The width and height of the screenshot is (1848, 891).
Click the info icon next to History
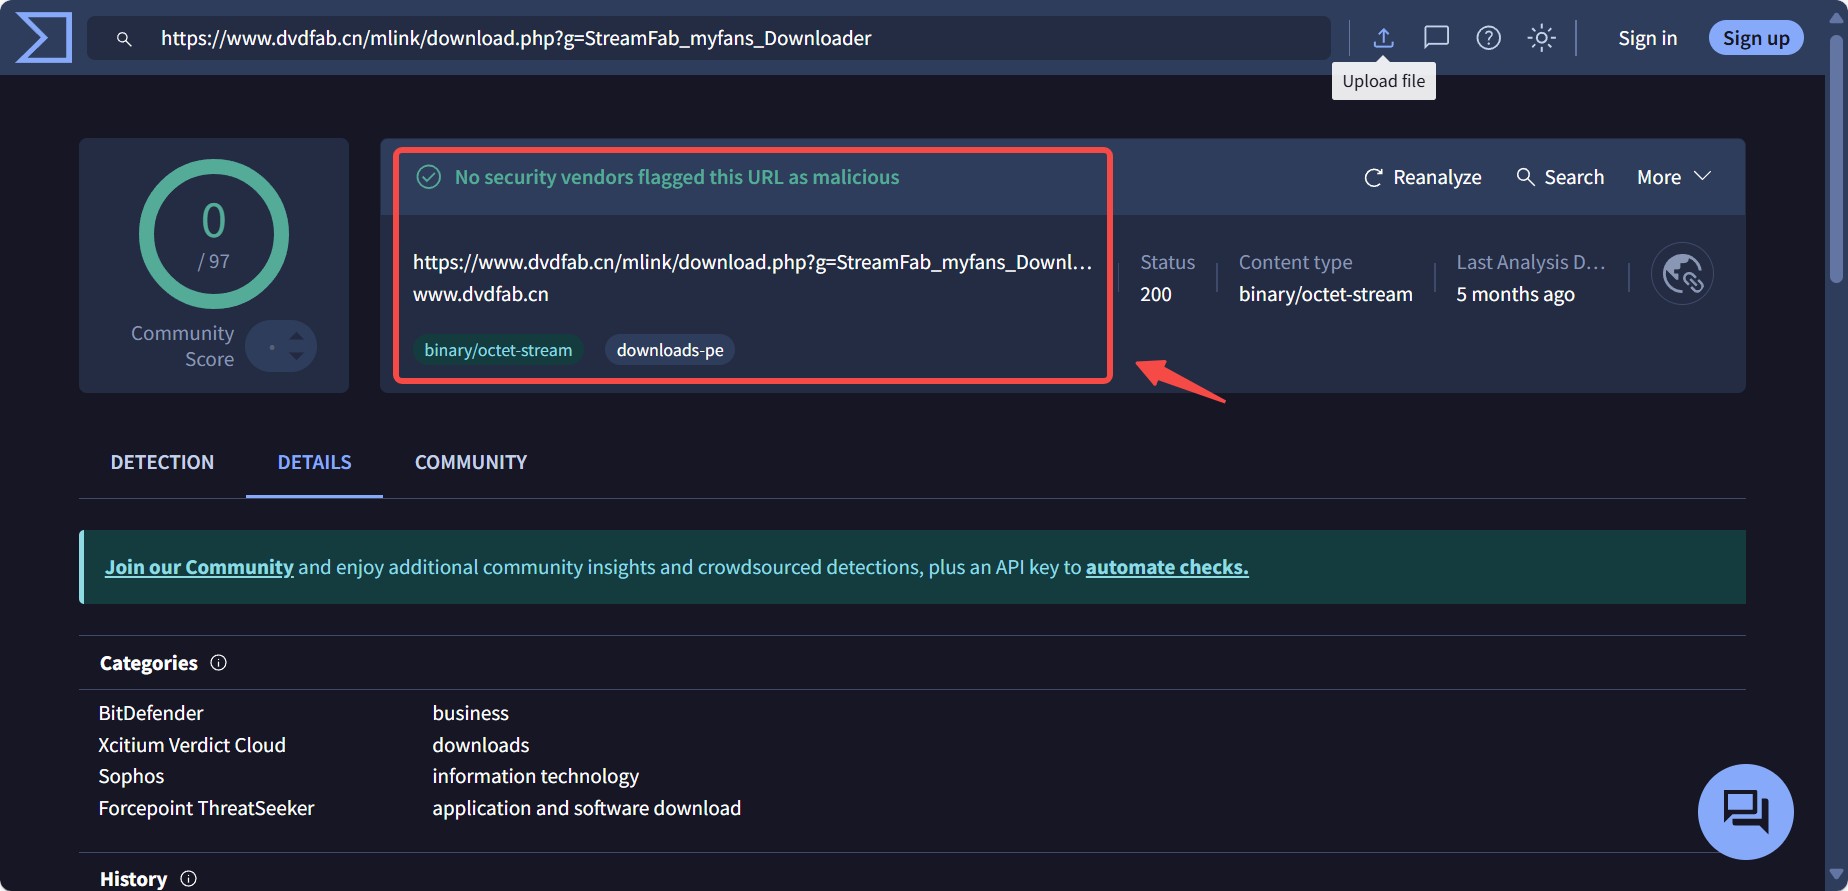coord(188,879)
